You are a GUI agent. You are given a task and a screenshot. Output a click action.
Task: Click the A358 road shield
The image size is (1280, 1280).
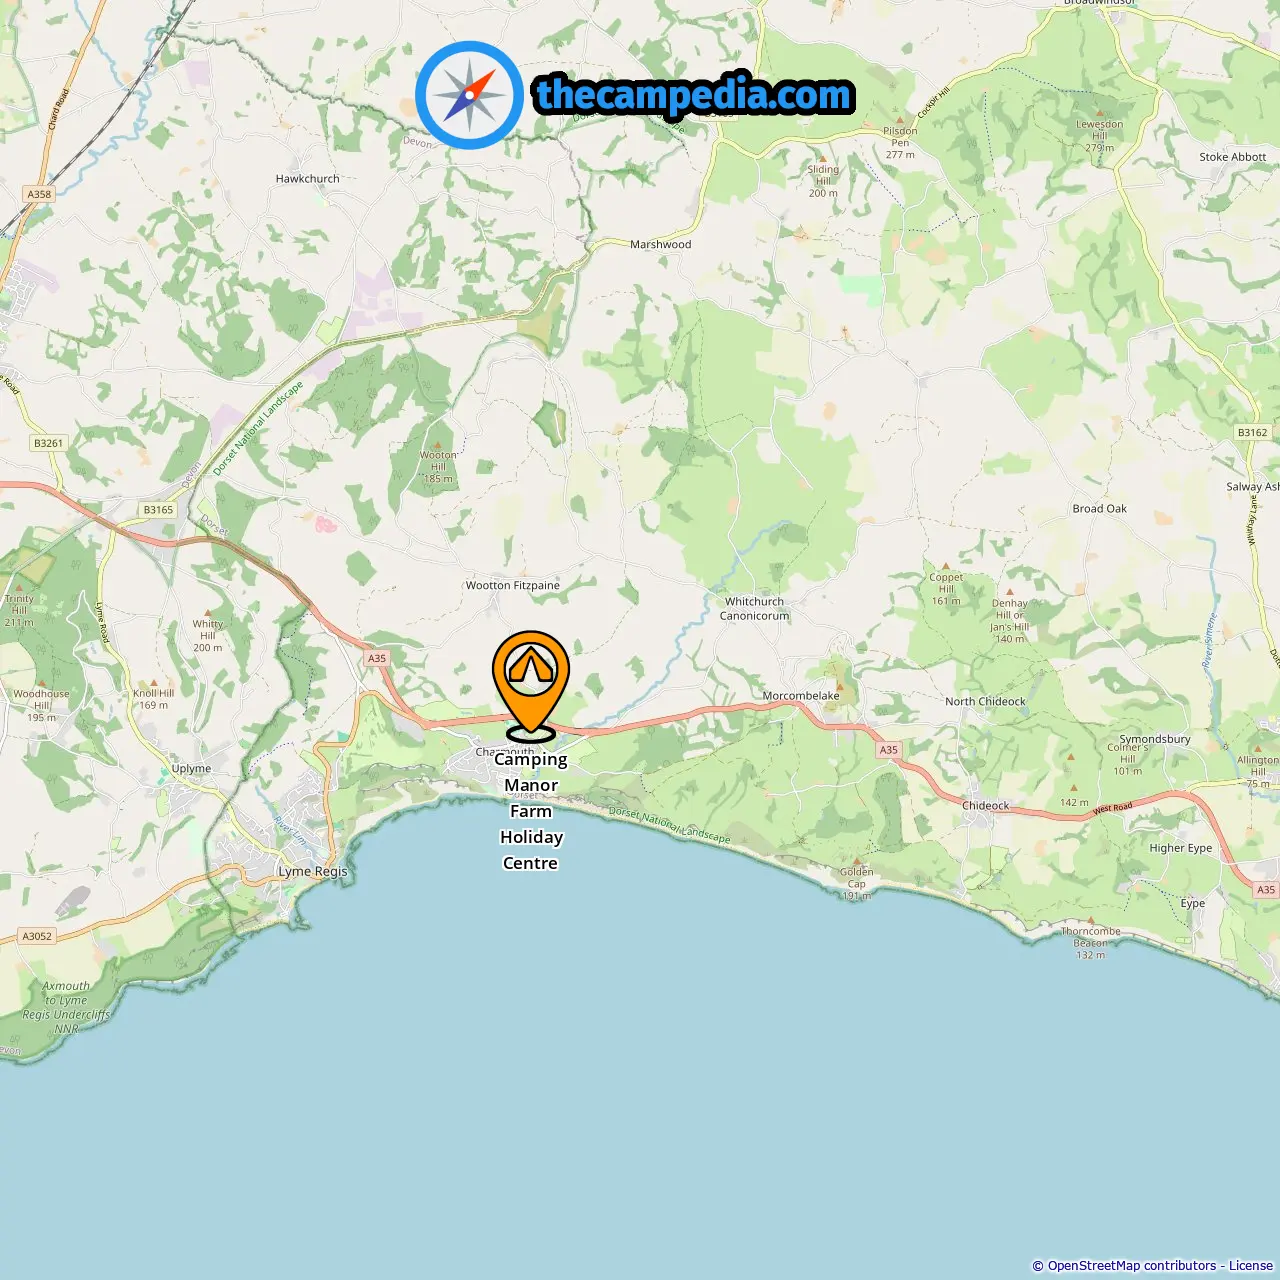tap(39, 194)
